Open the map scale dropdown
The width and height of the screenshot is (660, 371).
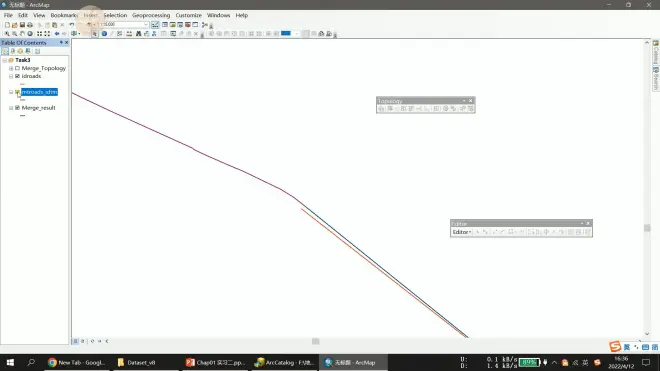click(146, 24)
